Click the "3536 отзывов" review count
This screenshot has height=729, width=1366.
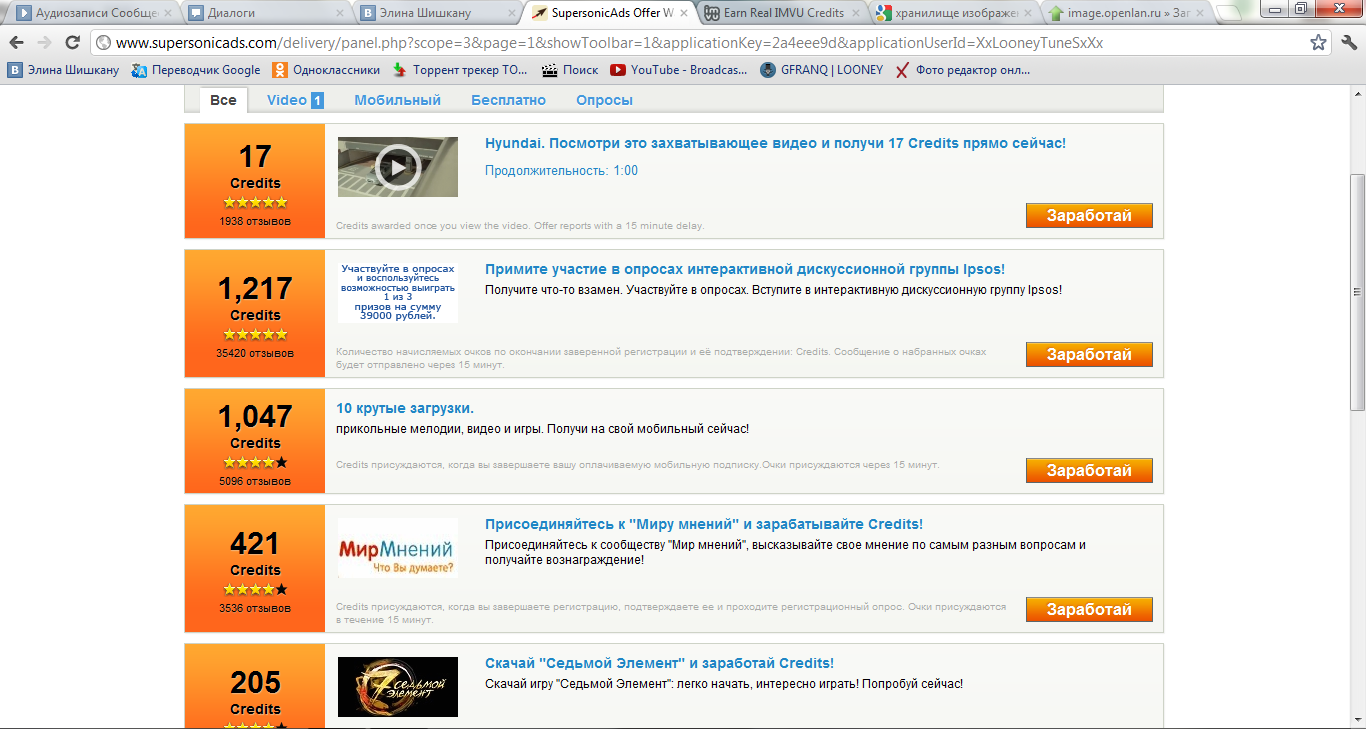pyautogui.click(x=255, y=608)
